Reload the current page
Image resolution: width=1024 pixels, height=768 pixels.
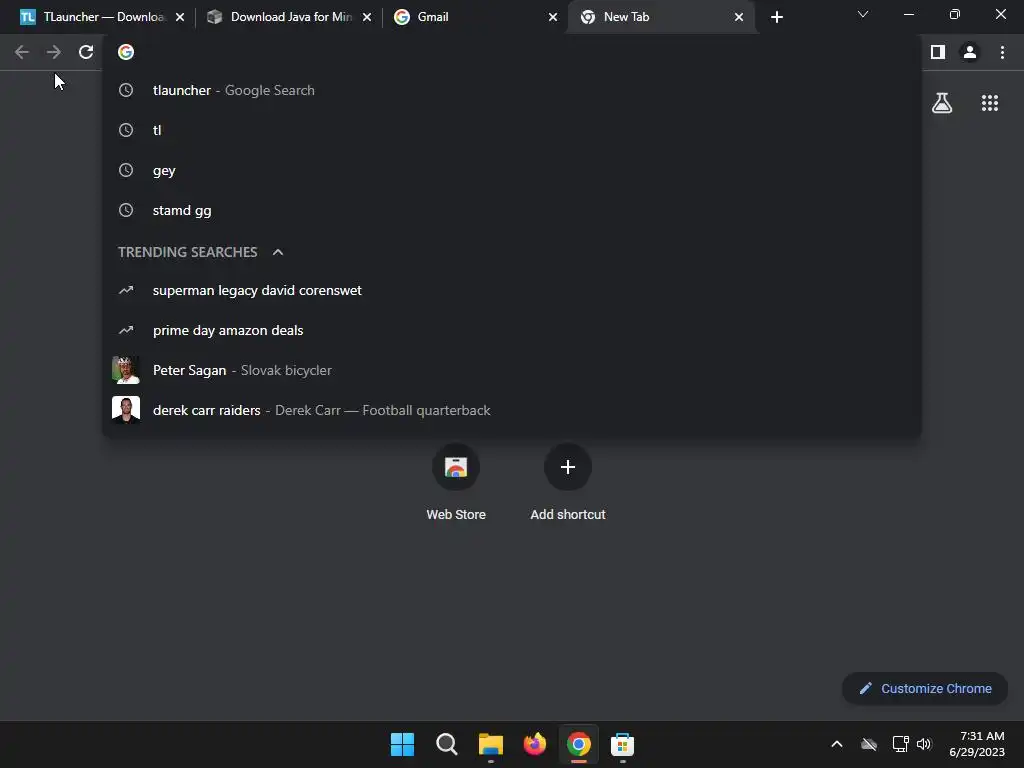pyautogui.click(x=86, y=52)
